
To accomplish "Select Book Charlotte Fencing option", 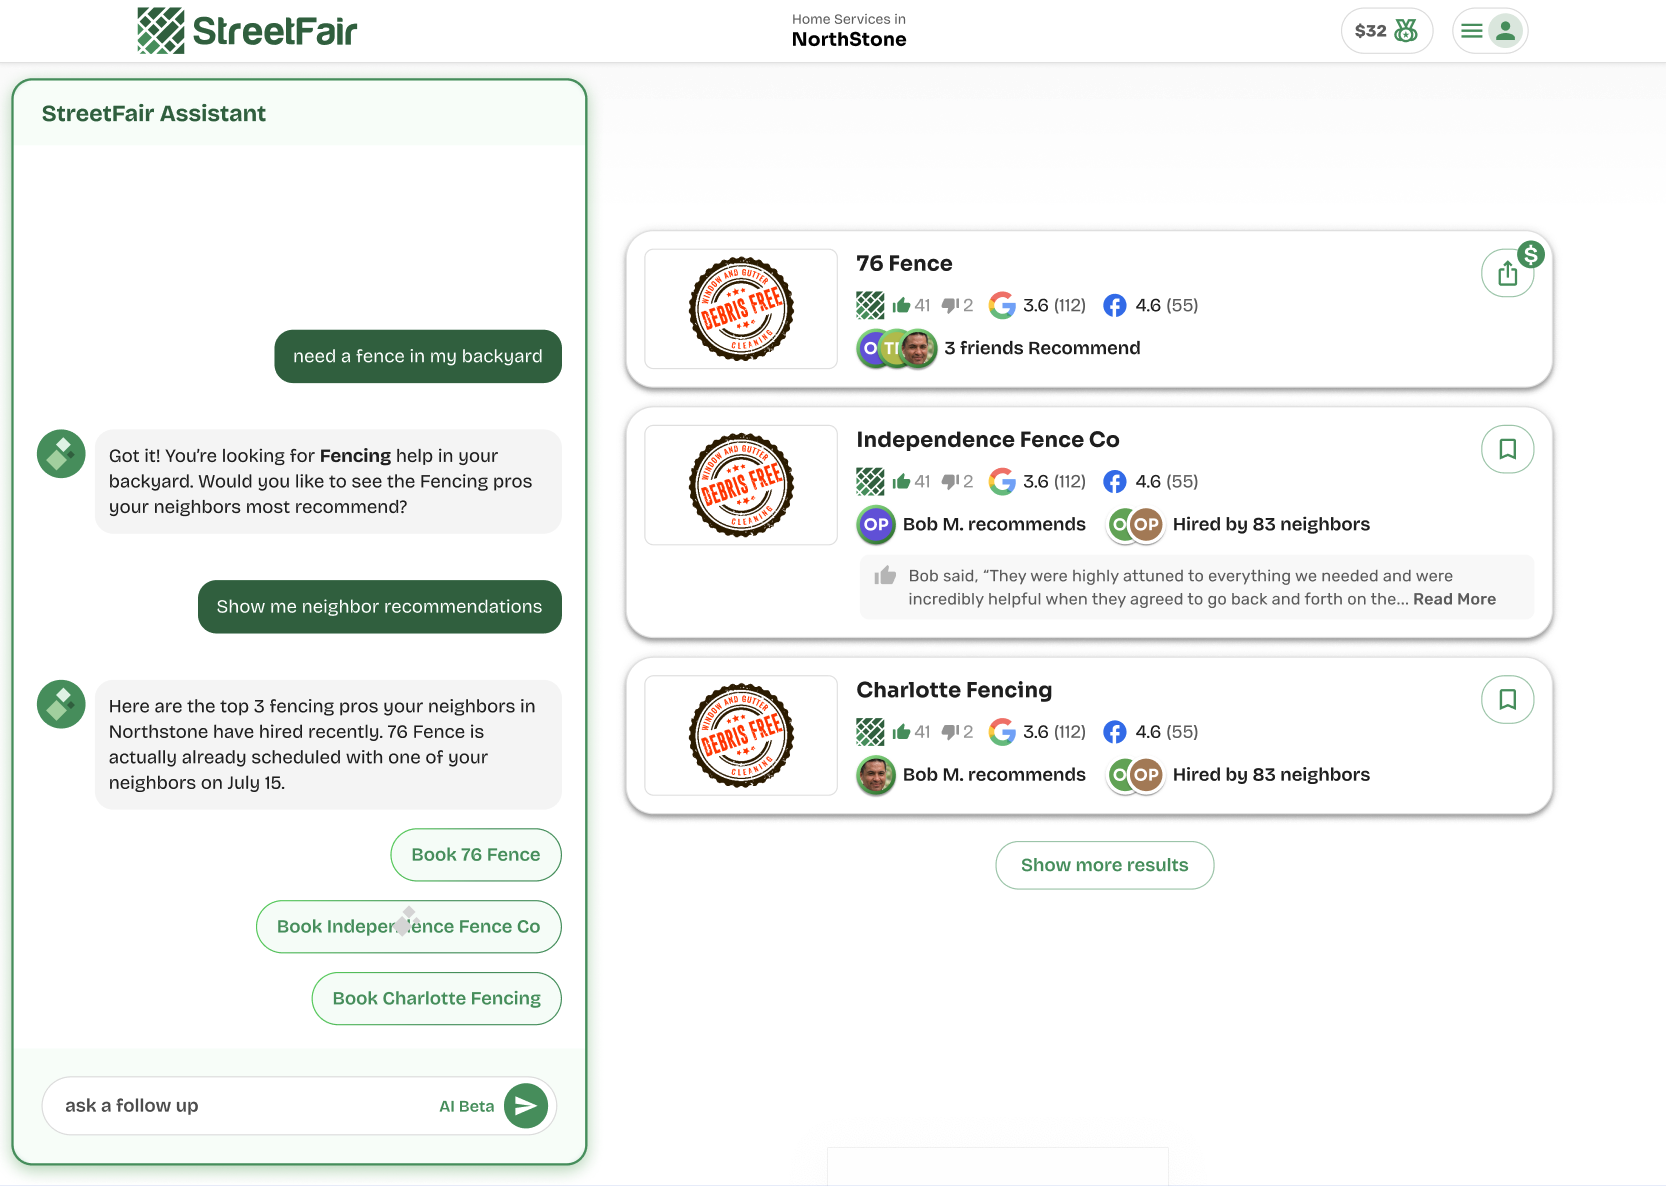I will pos(437,999).
